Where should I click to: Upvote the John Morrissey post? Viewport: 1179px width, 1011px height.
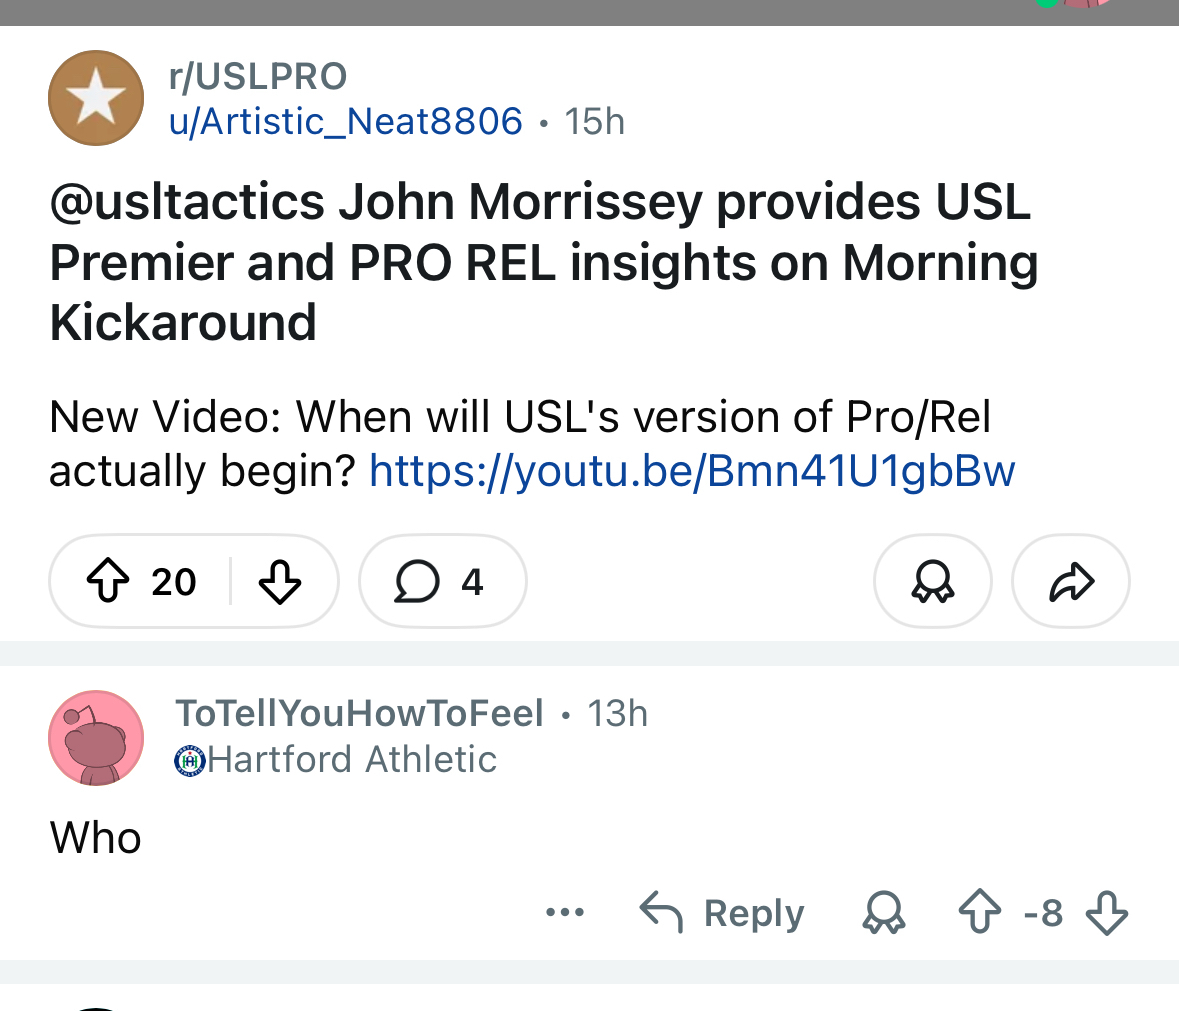(108, 581)
